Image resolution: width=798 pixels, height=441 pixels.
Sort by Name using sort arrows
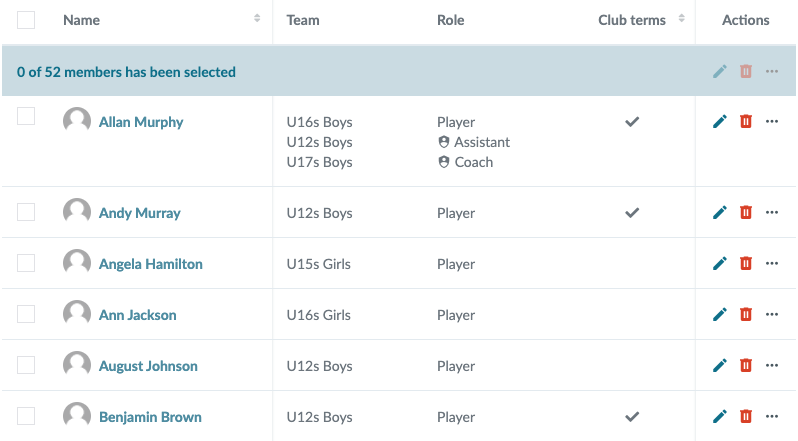point(257,18)
